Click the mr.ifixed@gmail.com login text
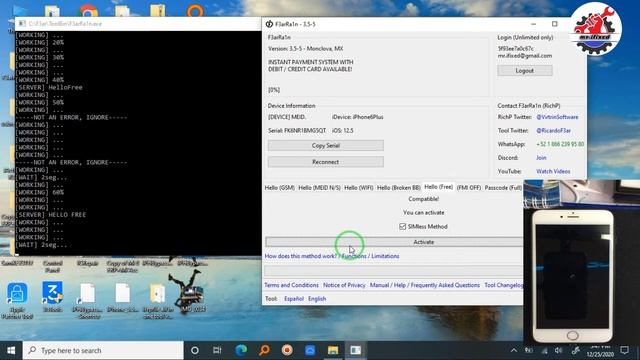Screen dimensions: 640x360 (524, 56)
